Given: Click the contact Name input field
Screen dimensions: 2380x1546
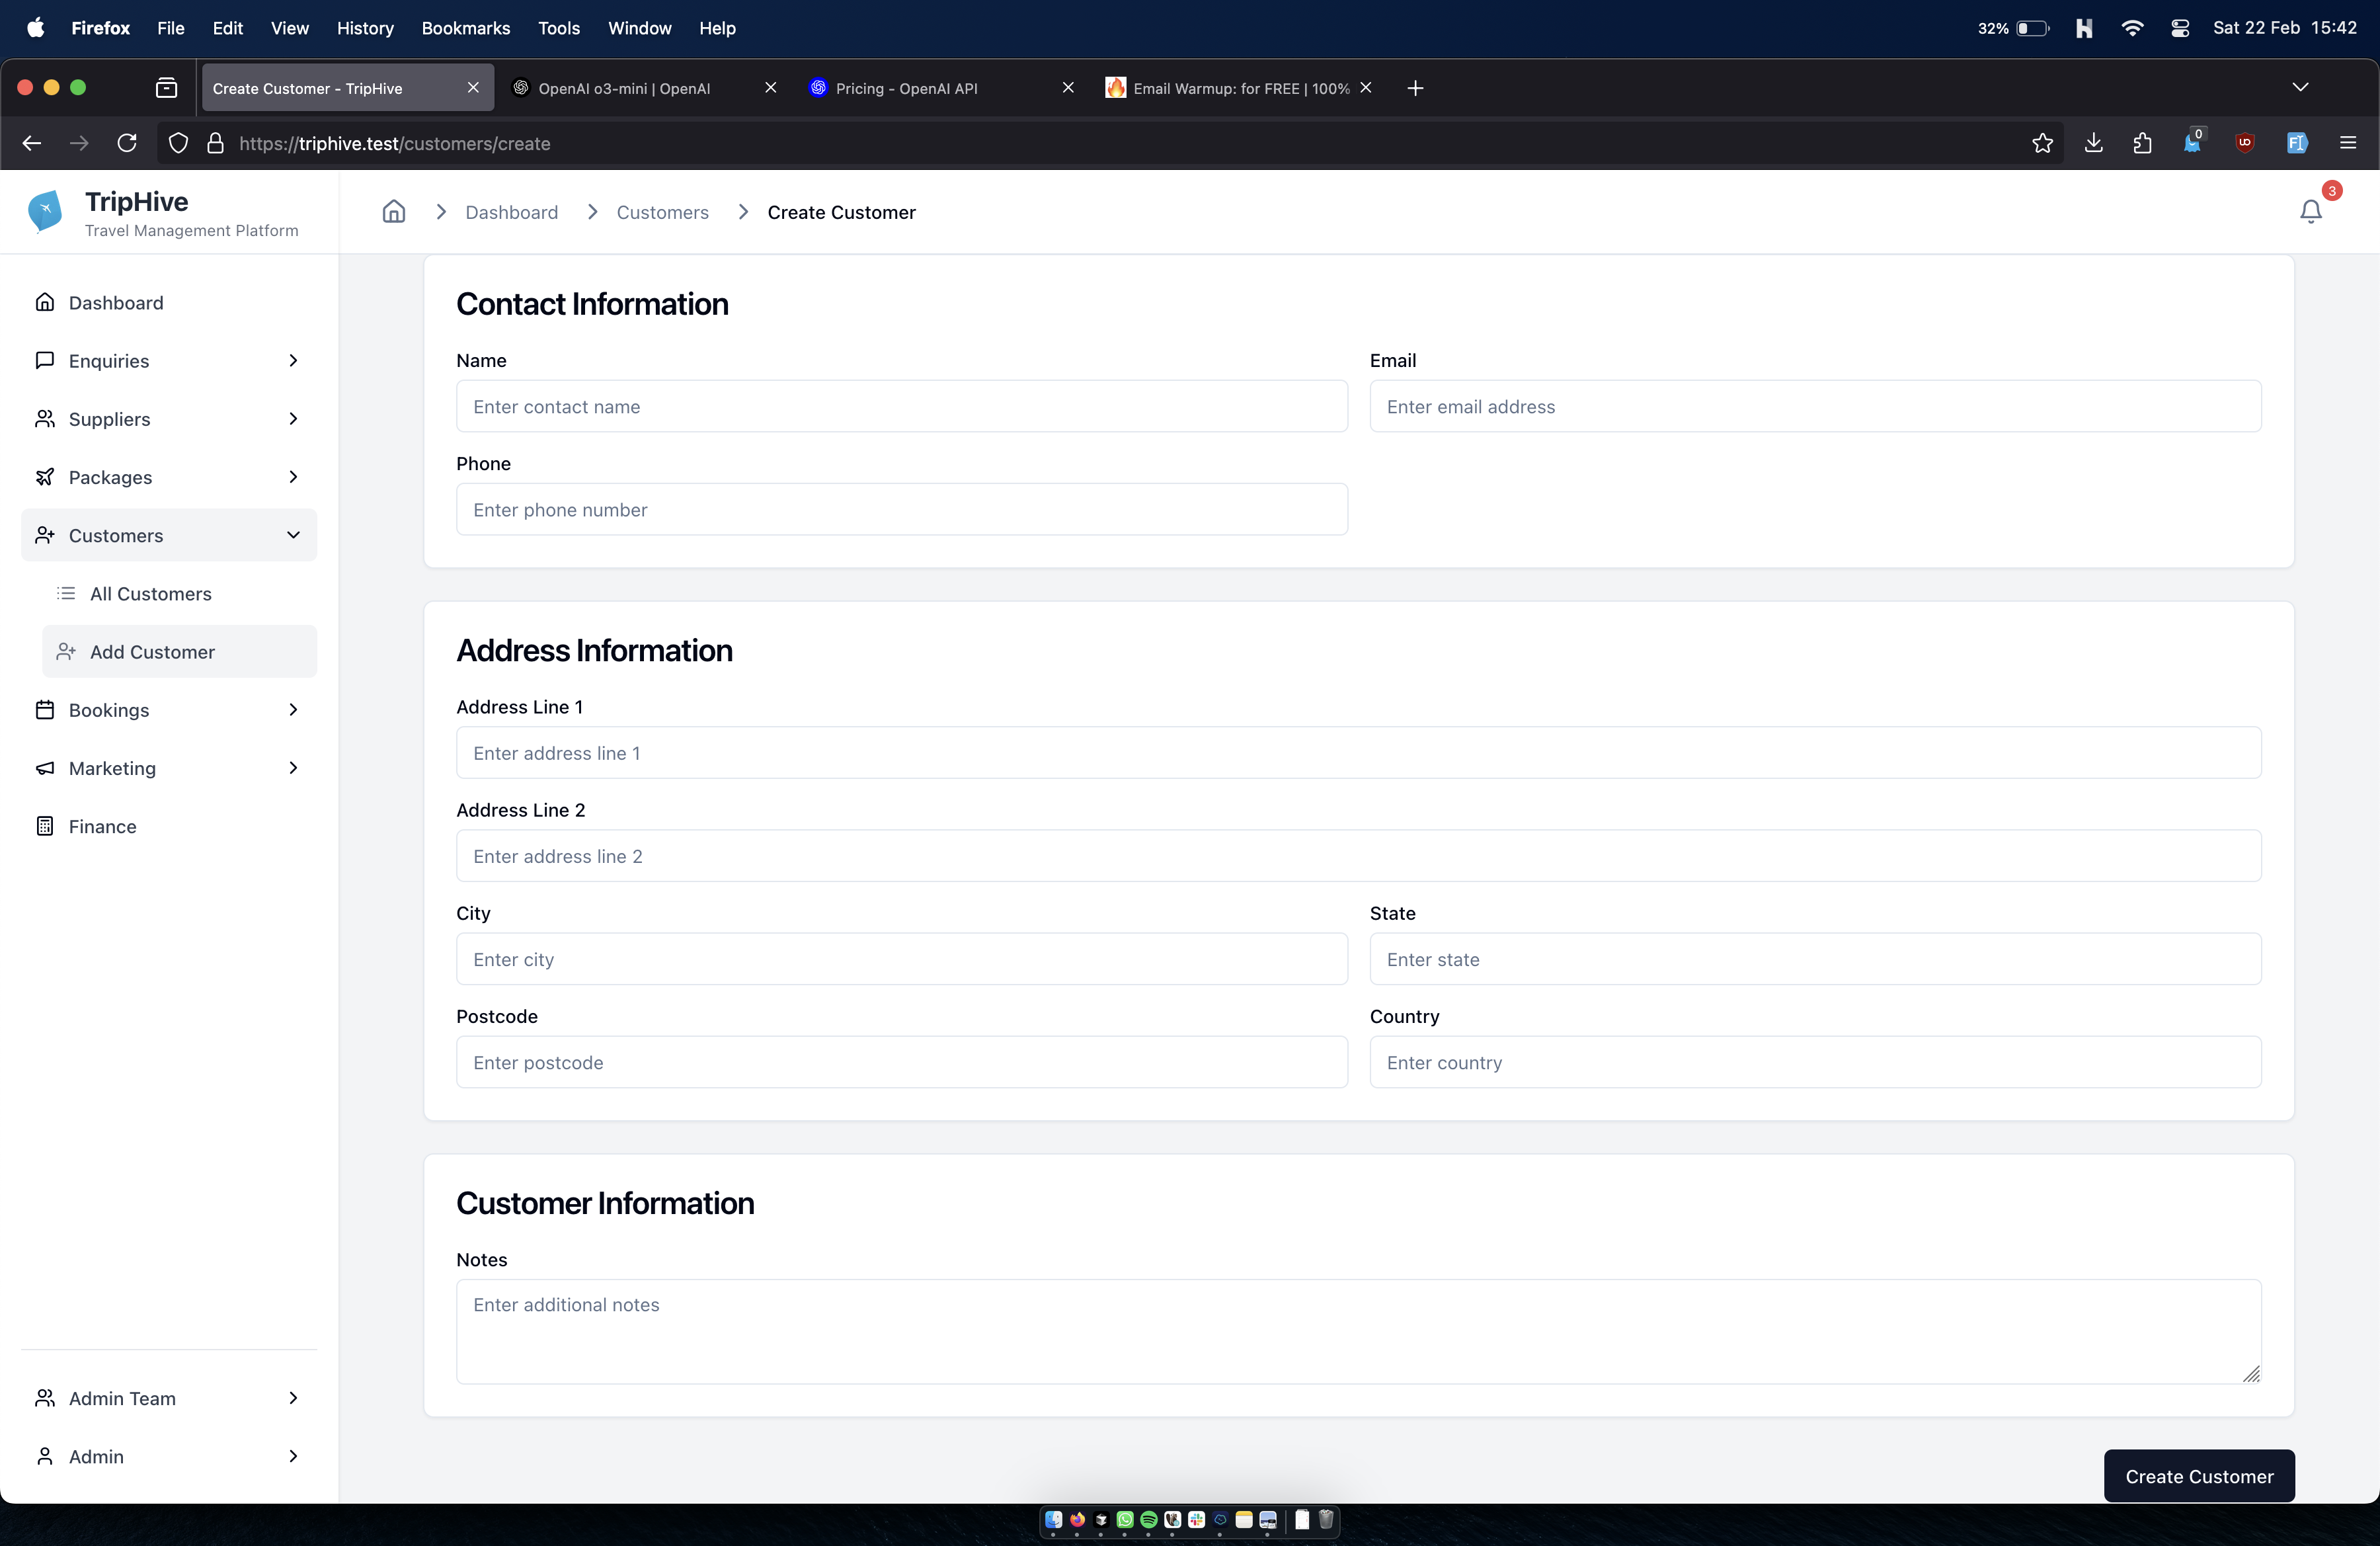Looking at the screenshot, I should (901, 406).
